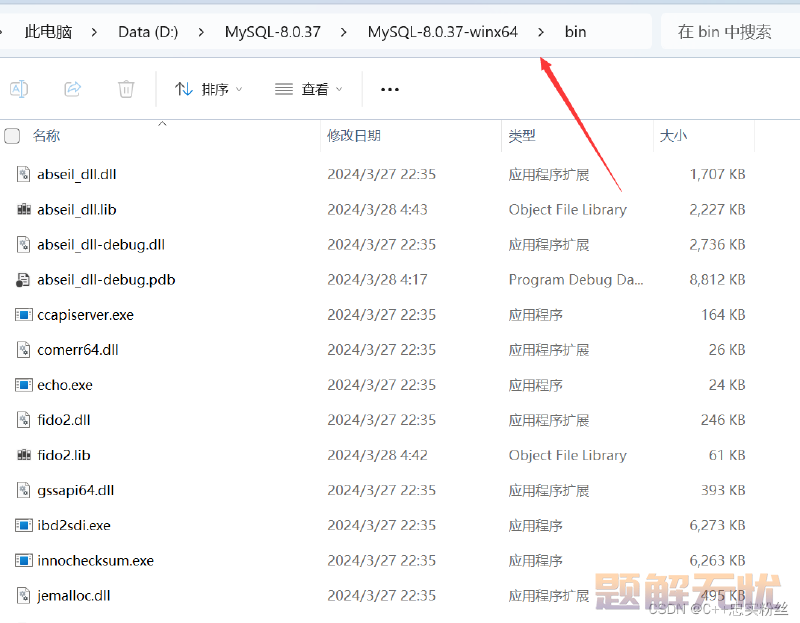Click the abseil_dll-debug.pdb file icon
800x623 pixels.
(23, 280)
